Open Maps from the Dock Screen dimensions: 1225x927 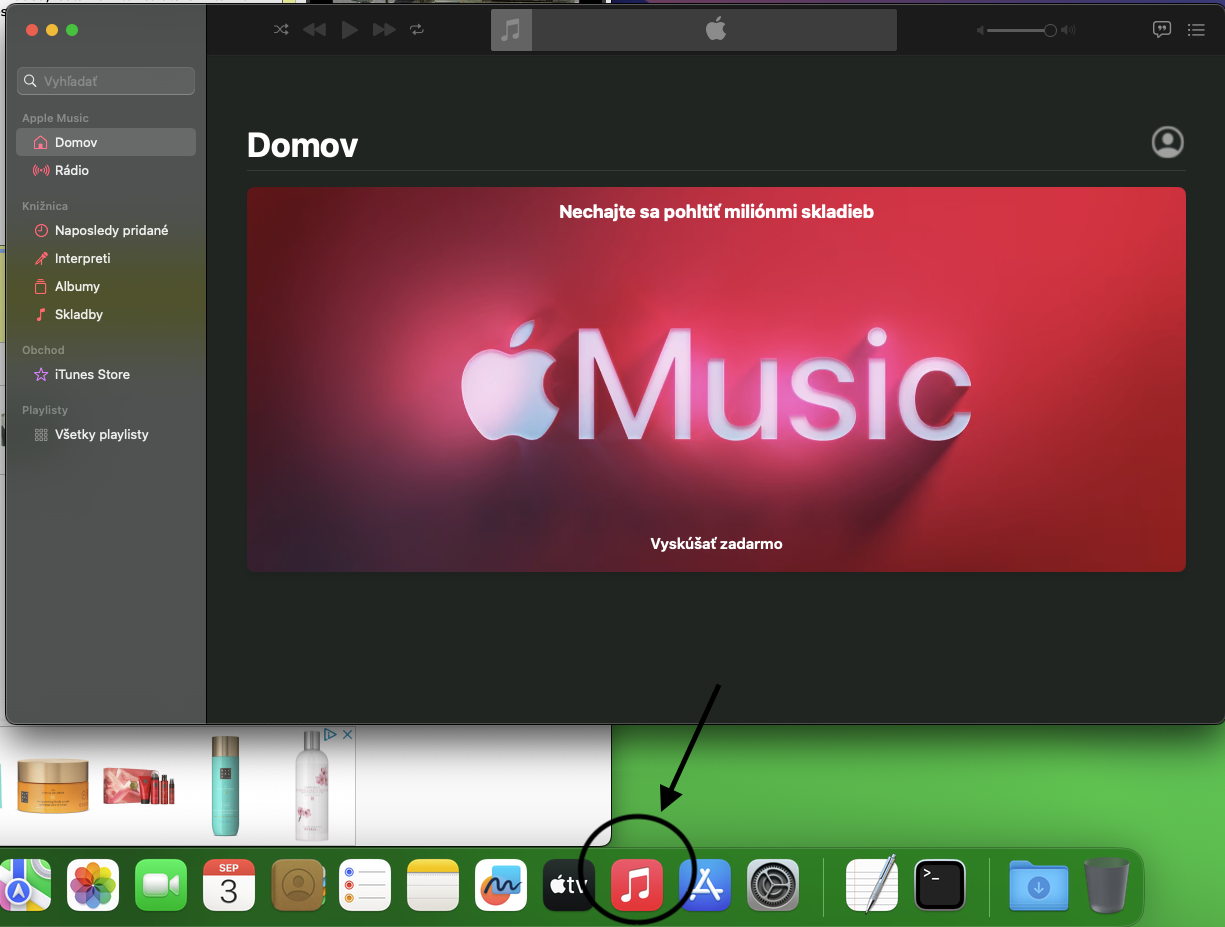(25, 885)
